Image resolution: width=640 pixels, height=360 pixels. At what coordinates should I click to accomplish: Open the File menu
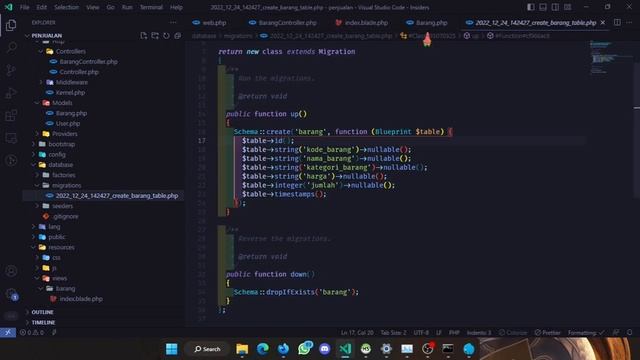point(24,7)
